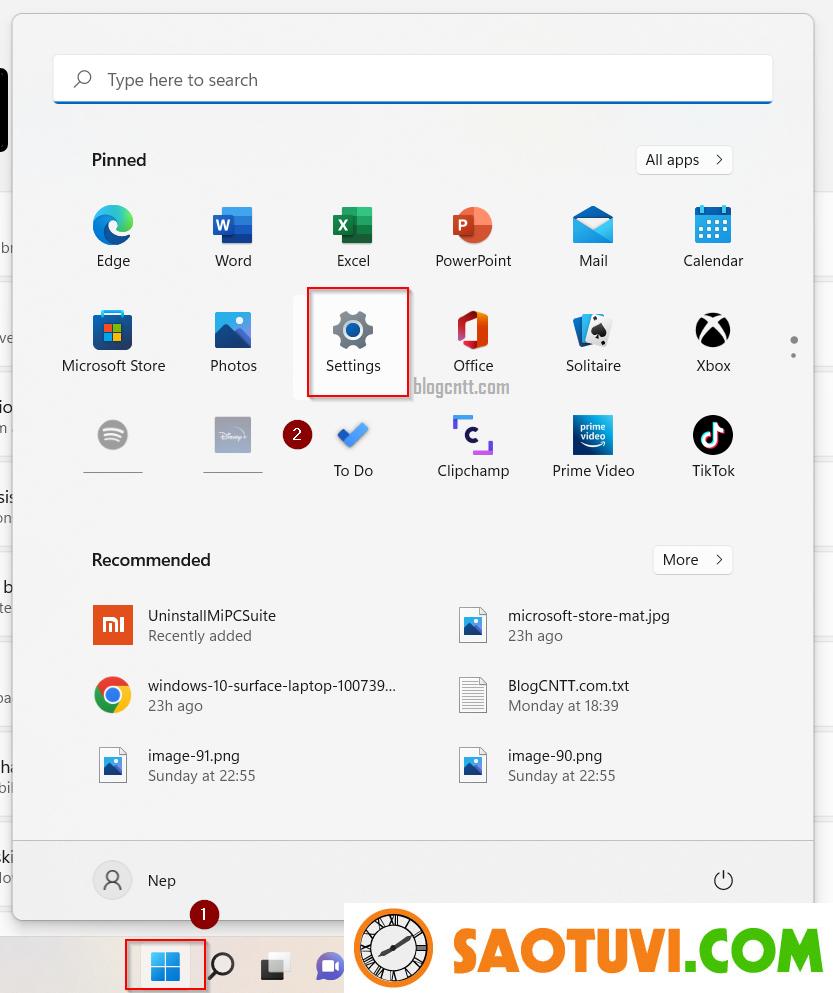The height and width of the screenshot is (993, 833).
Task: Click the Windows Start button on taskbar
Action: pos(165,966)
